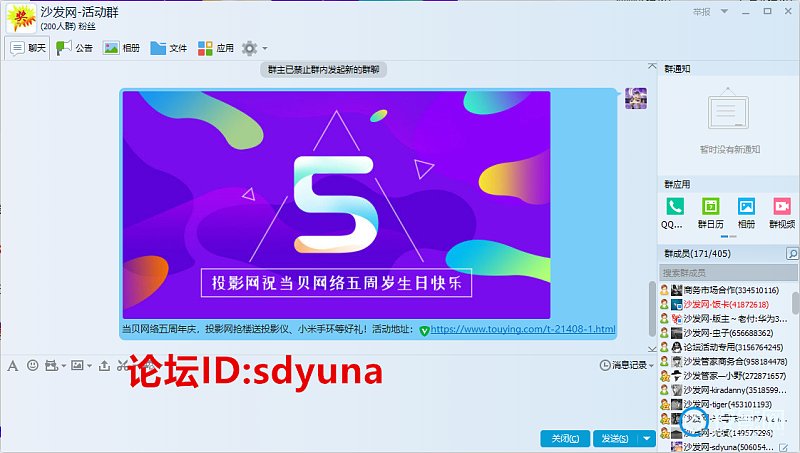Click the upload file icon
This screenshot has height=453, width=800.
(104, 365)
